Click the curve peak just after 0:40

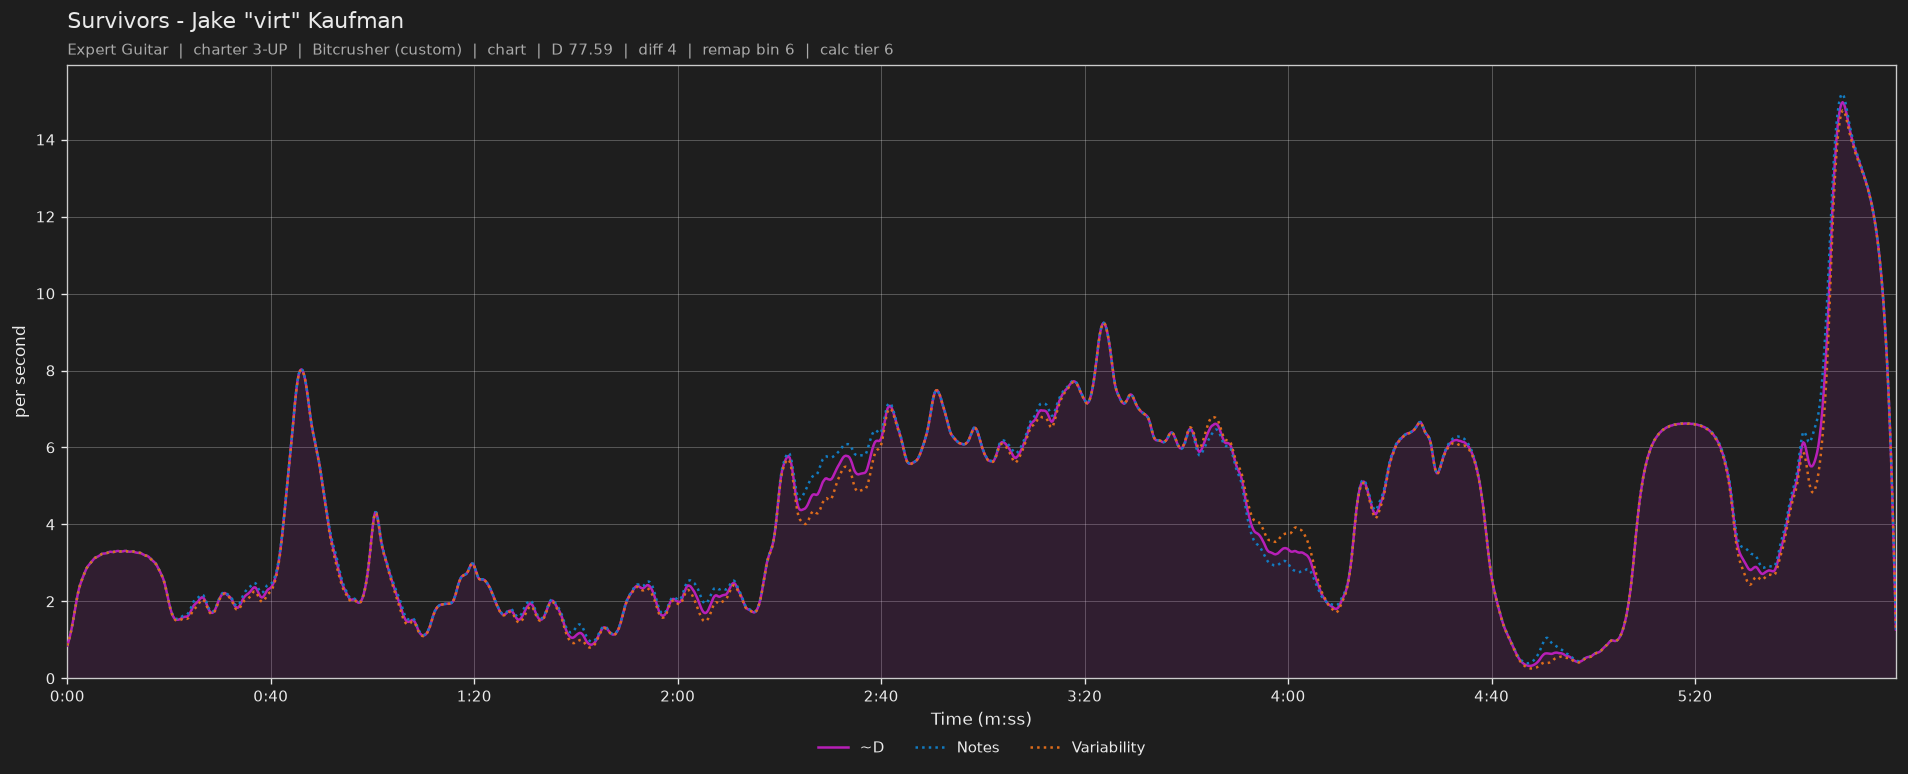coord(301,370)
